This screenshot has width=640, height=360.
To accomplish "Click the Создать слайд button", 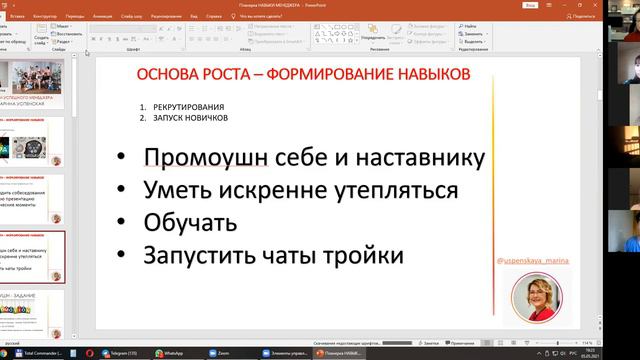I will pos(41,34).
